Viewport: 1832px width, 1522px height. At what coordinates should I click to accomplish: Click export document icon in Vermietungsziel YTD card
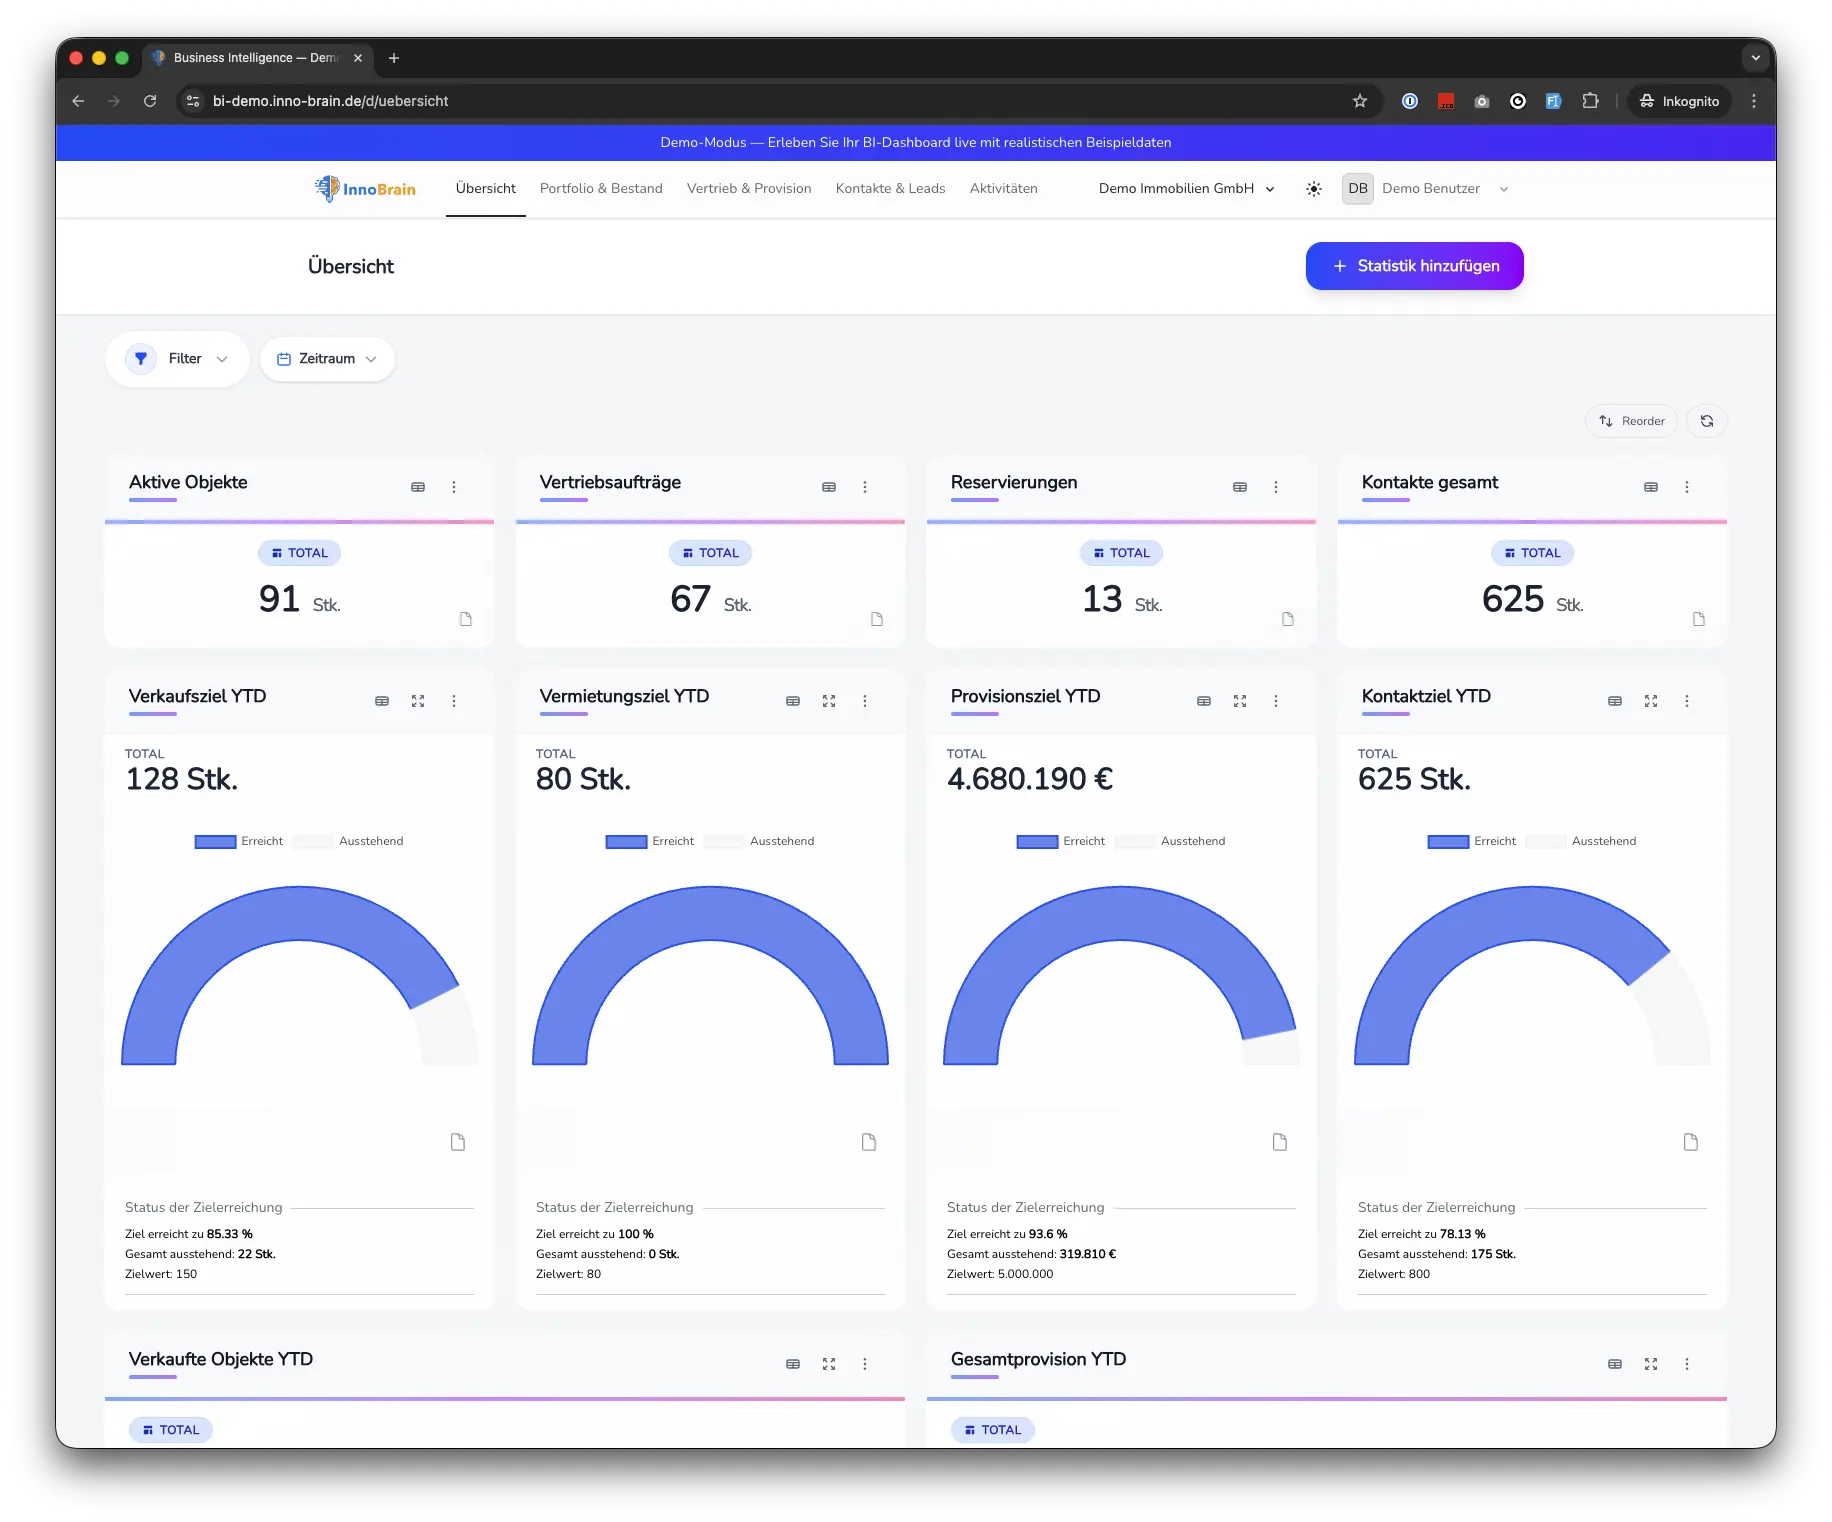[x=869, y=1142]
